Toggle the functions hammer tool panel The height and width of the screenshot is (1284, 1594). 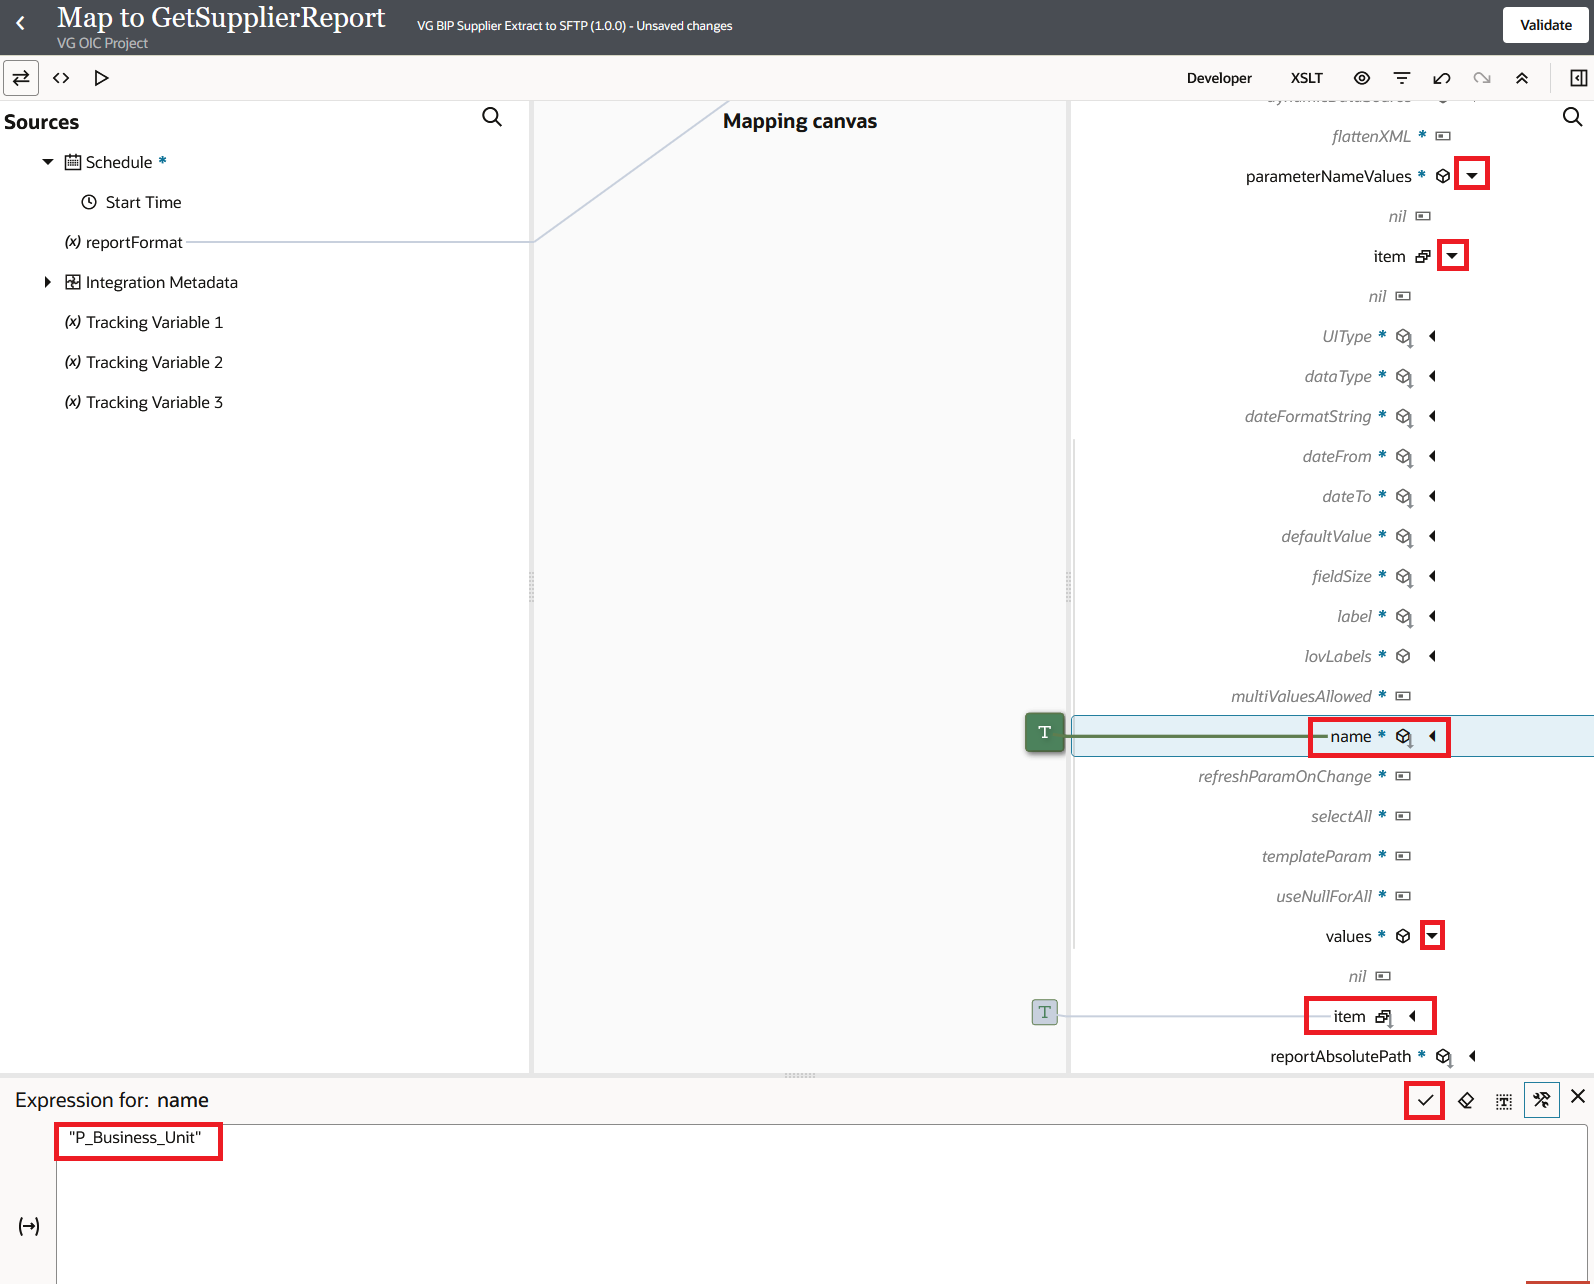click(1541, 1100)
